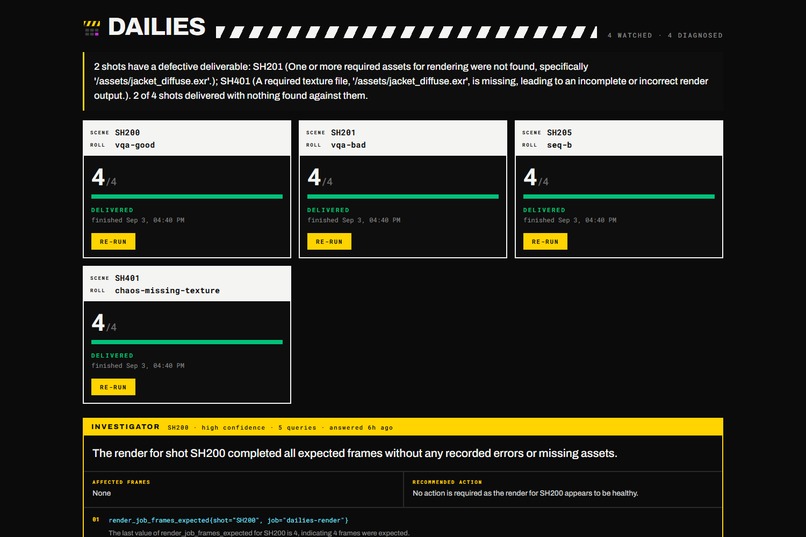Image resolution: width=806 pixels, height=537 pixels.
Task: Click the SH205 card's 4/4 frame count
Action: coord(536,178)
